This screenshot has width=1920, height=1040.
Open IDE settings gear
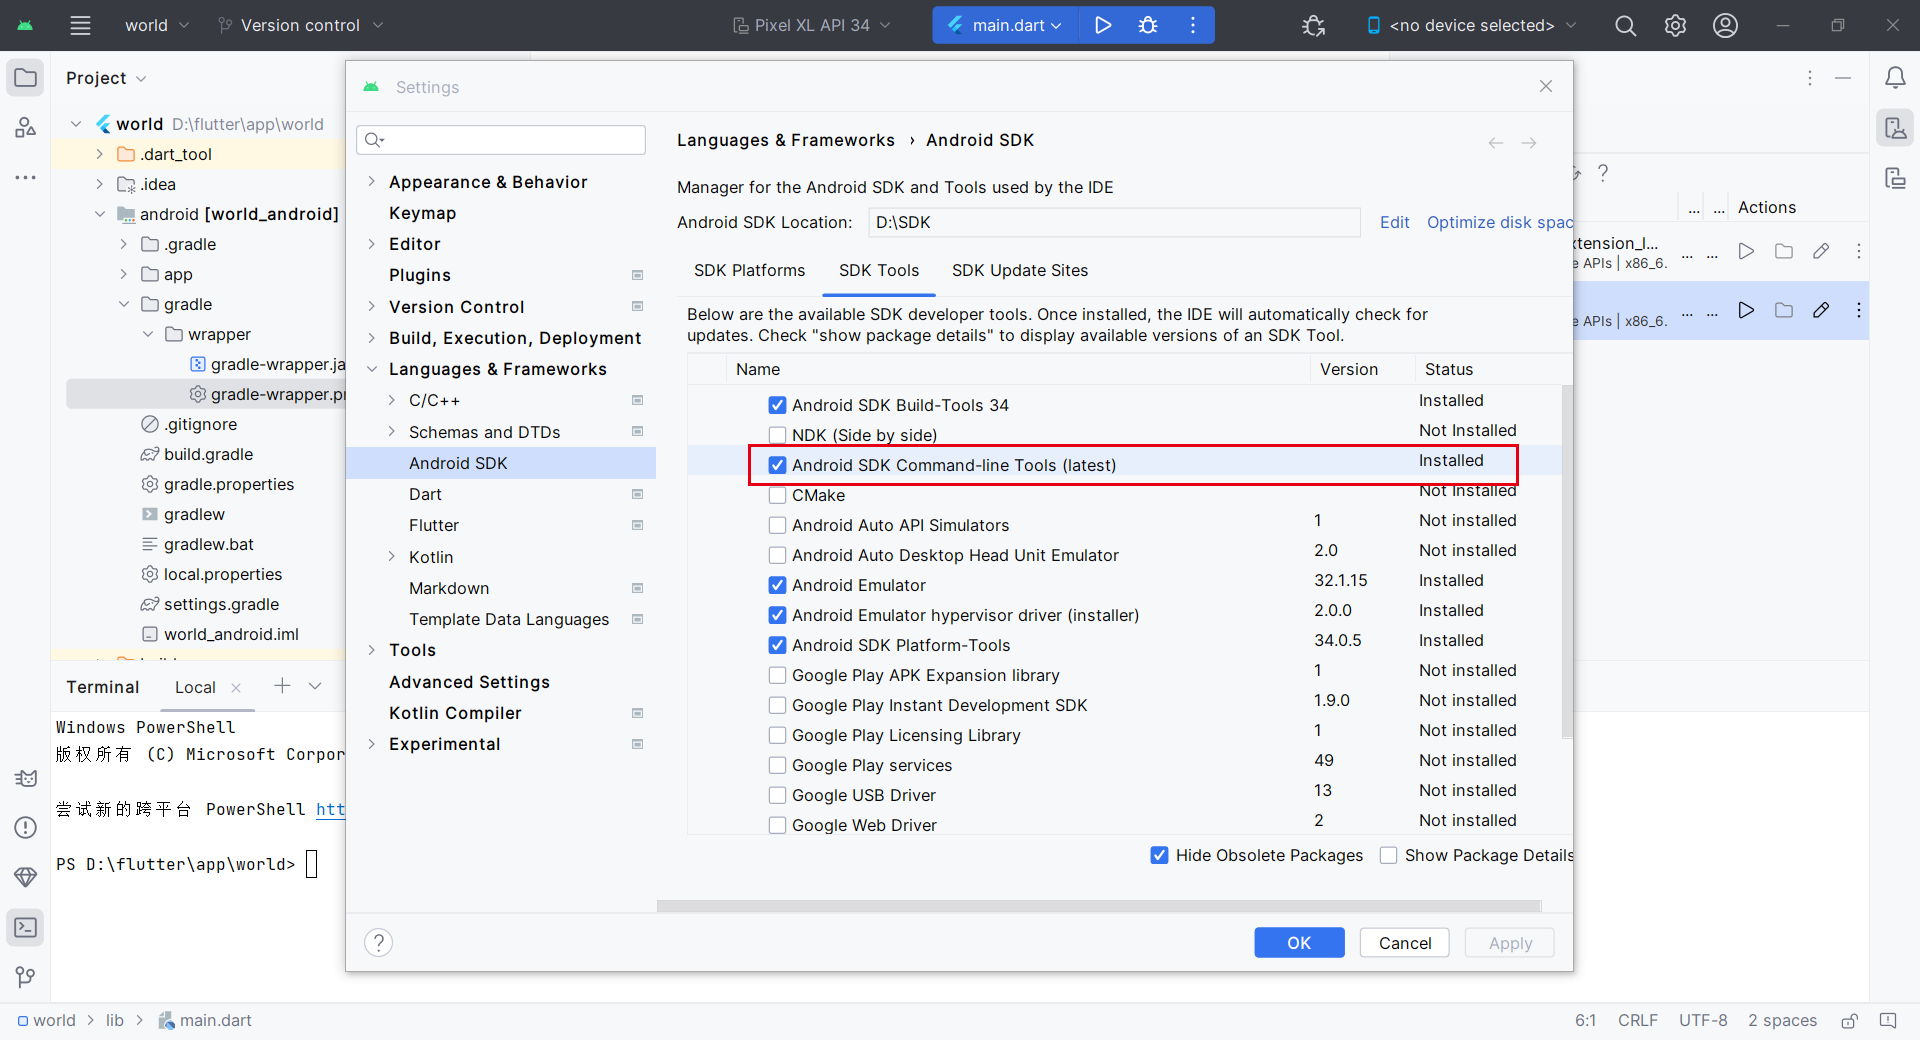coord(1675,25)
